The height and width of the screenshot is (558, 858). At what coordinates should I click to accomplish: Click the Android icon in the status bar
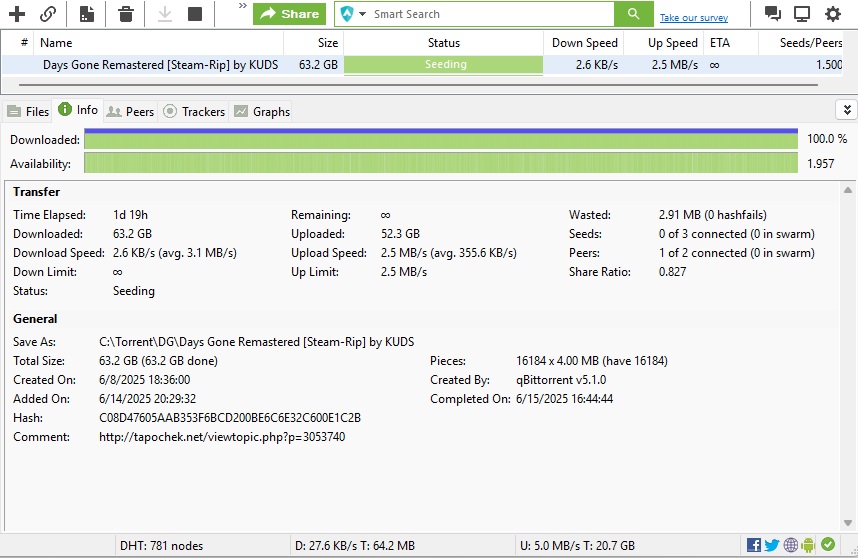(808, 545)
